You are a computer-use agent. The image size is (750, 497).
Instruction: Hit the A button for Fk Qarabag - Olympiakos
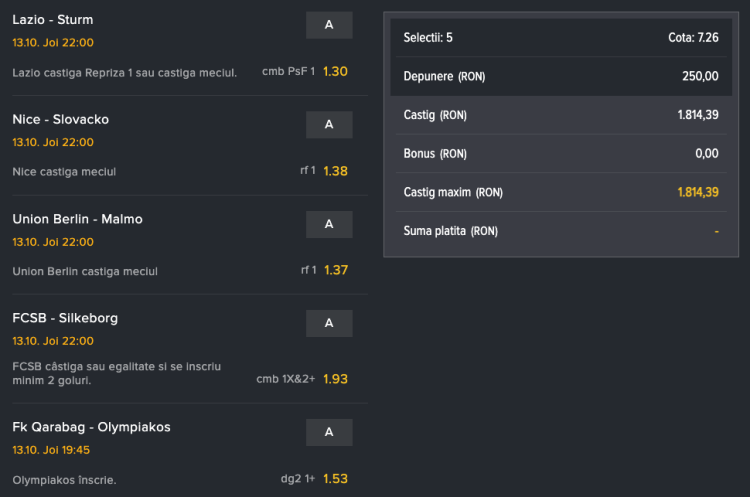[x=329, y=432]
